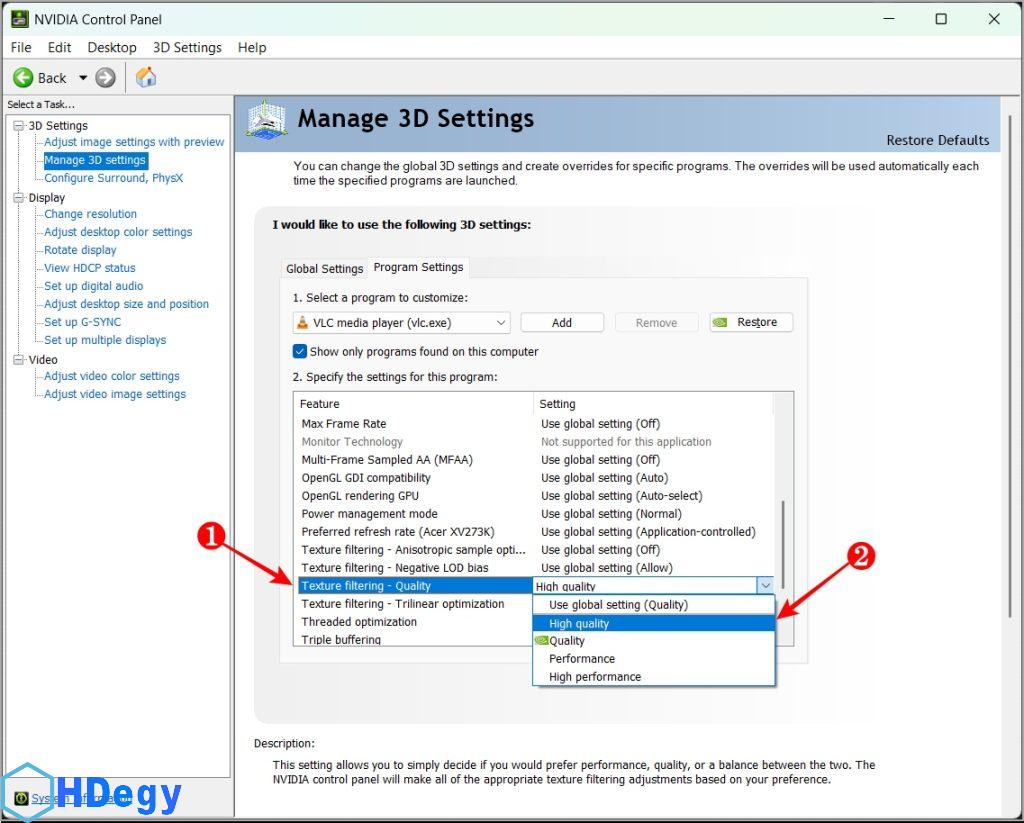Click the Restore button with NVIDIA logo
Viewport: 1024px width, 823px height.
pos(751,322)
